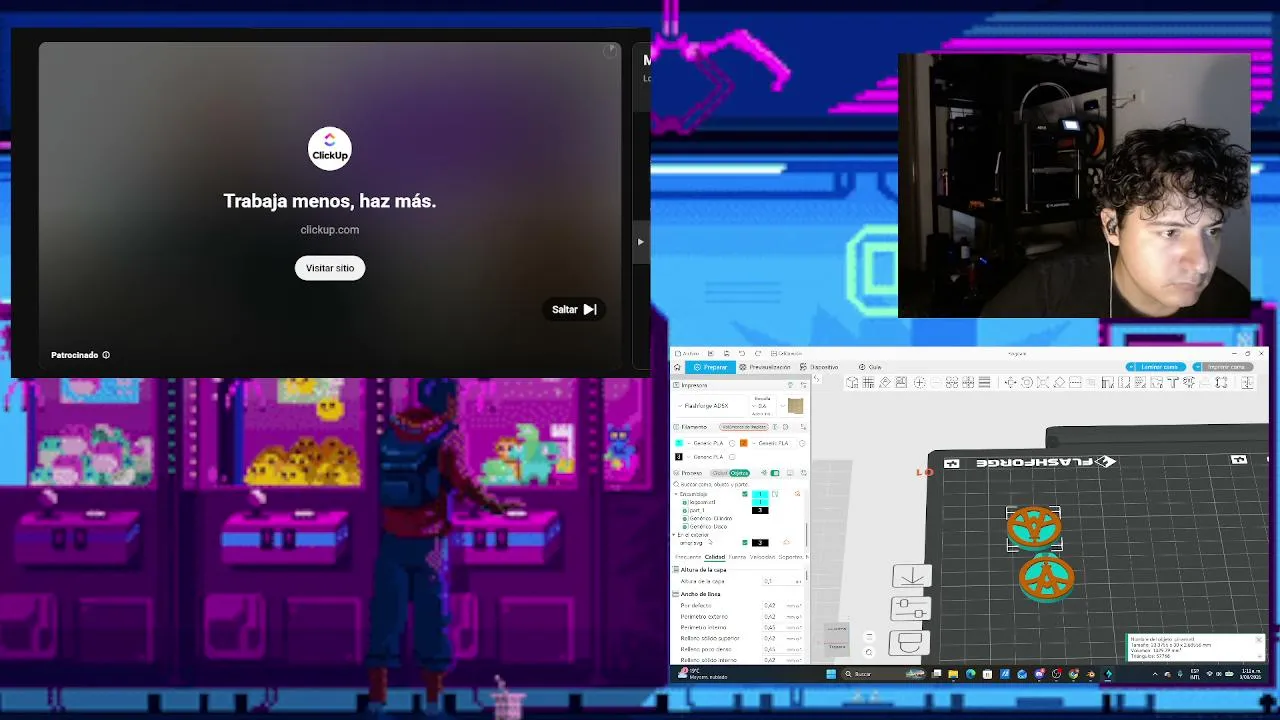Toggle the green switch in Proceso header
The image size is (1280, 720).
(774, 473)
